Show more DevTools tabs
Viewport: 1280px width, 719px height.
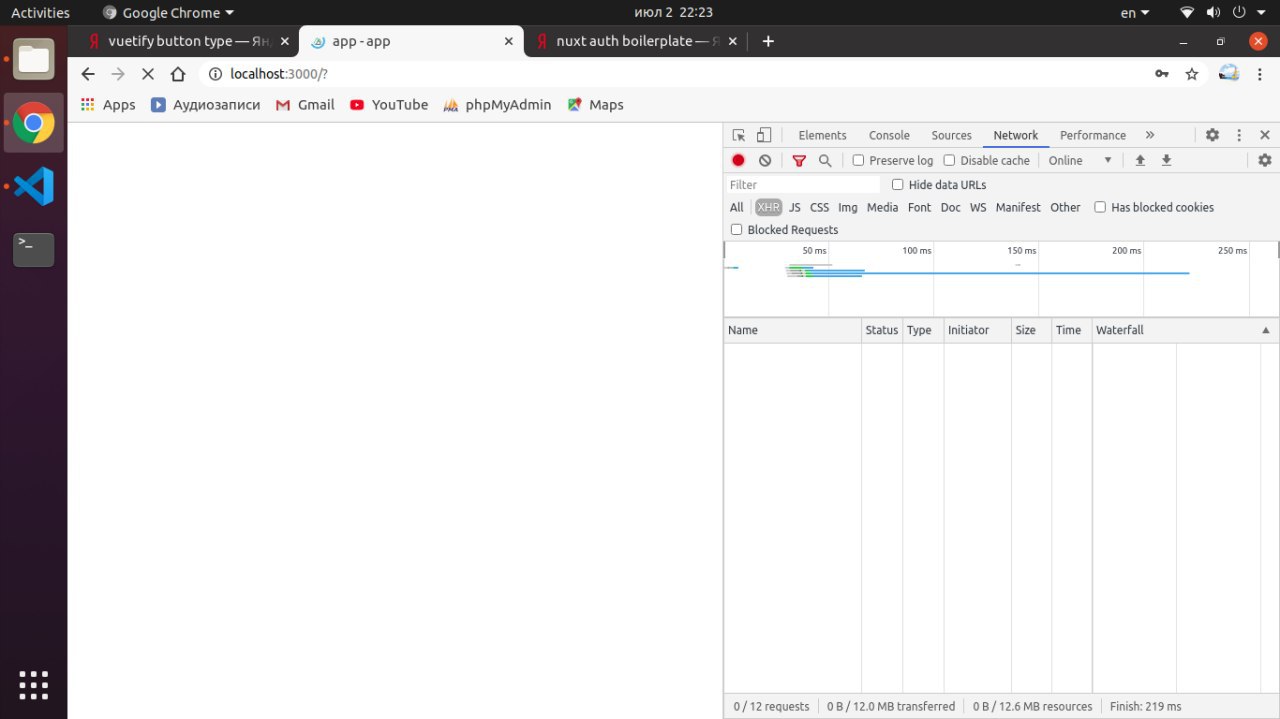[x=1150, y=135]
